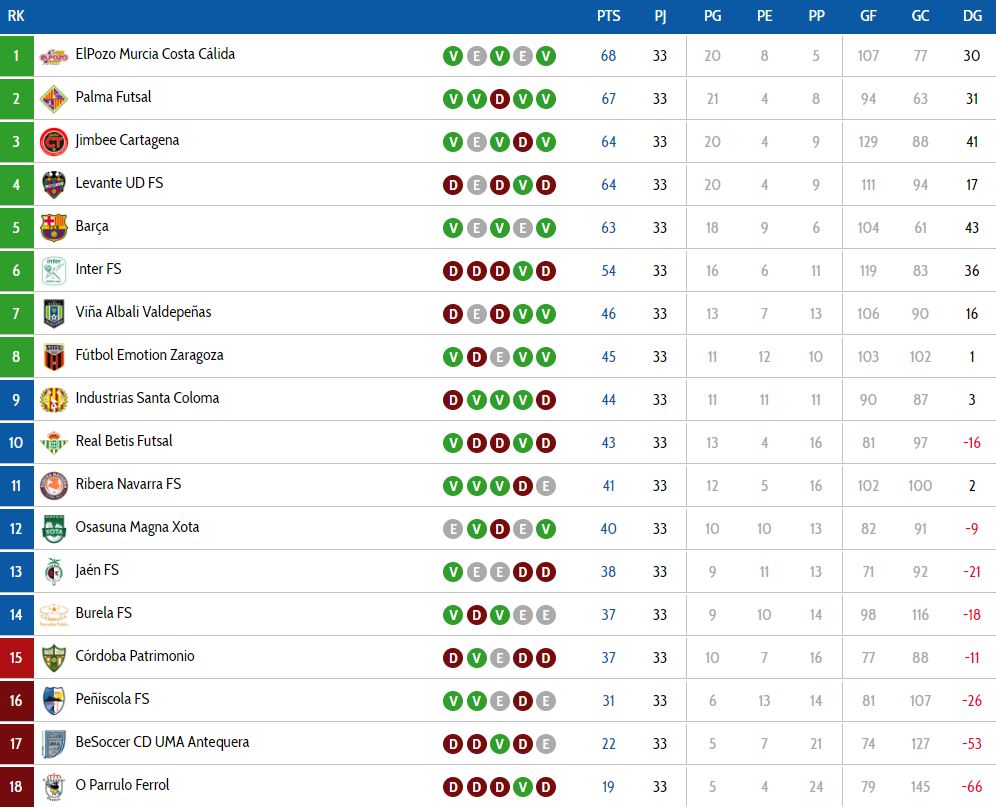Click the Barça team crest
This screenshot has width=996, height=808.
54,228
